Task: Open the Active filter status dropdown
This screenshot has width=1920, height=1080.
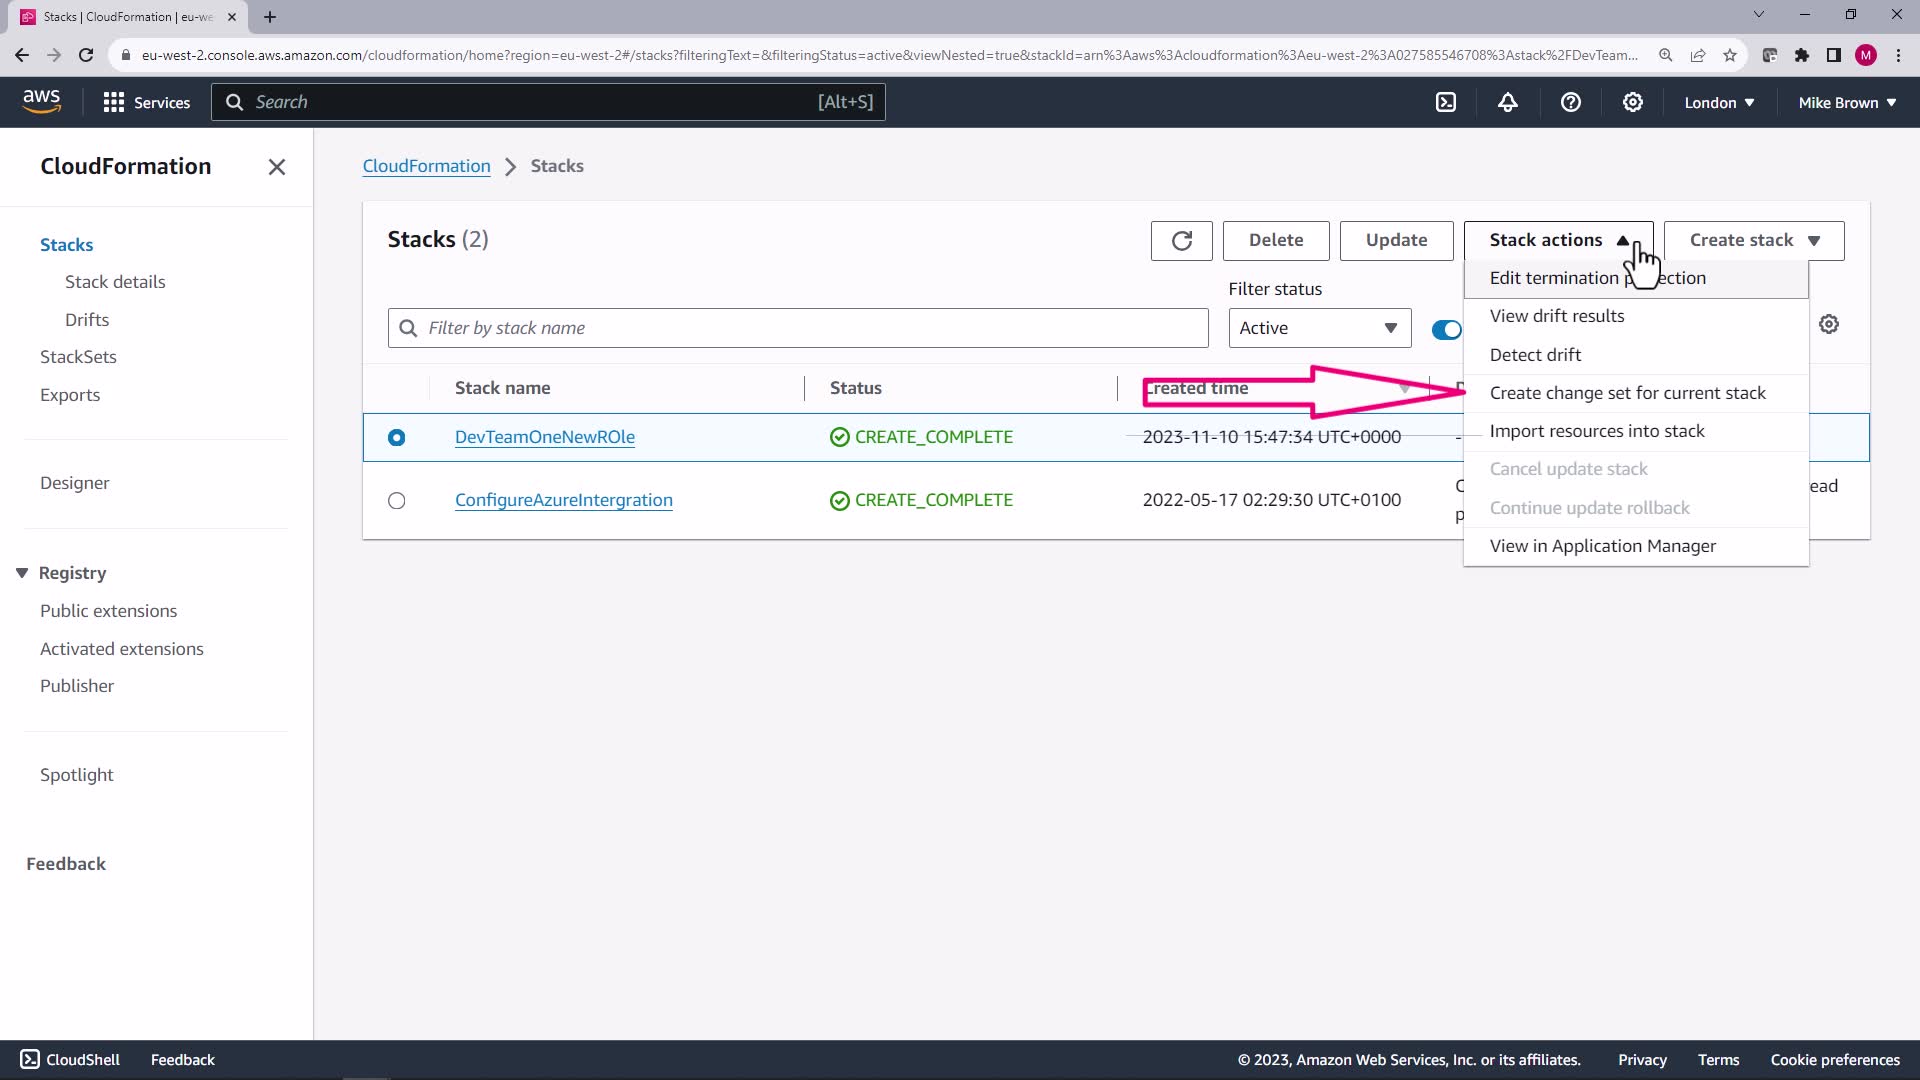Action: (1319, 328)
